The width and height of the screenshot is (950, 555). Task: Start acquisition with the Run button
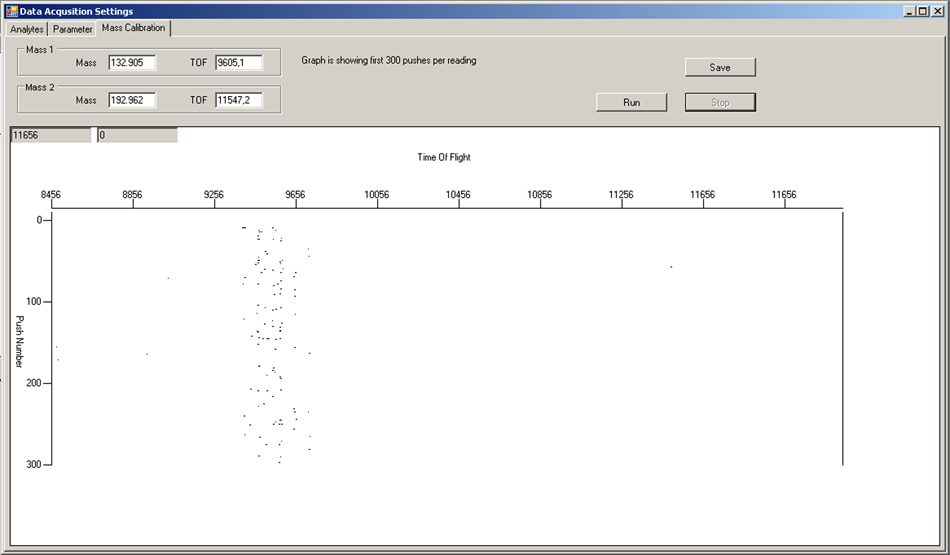(x=631, y=102)
